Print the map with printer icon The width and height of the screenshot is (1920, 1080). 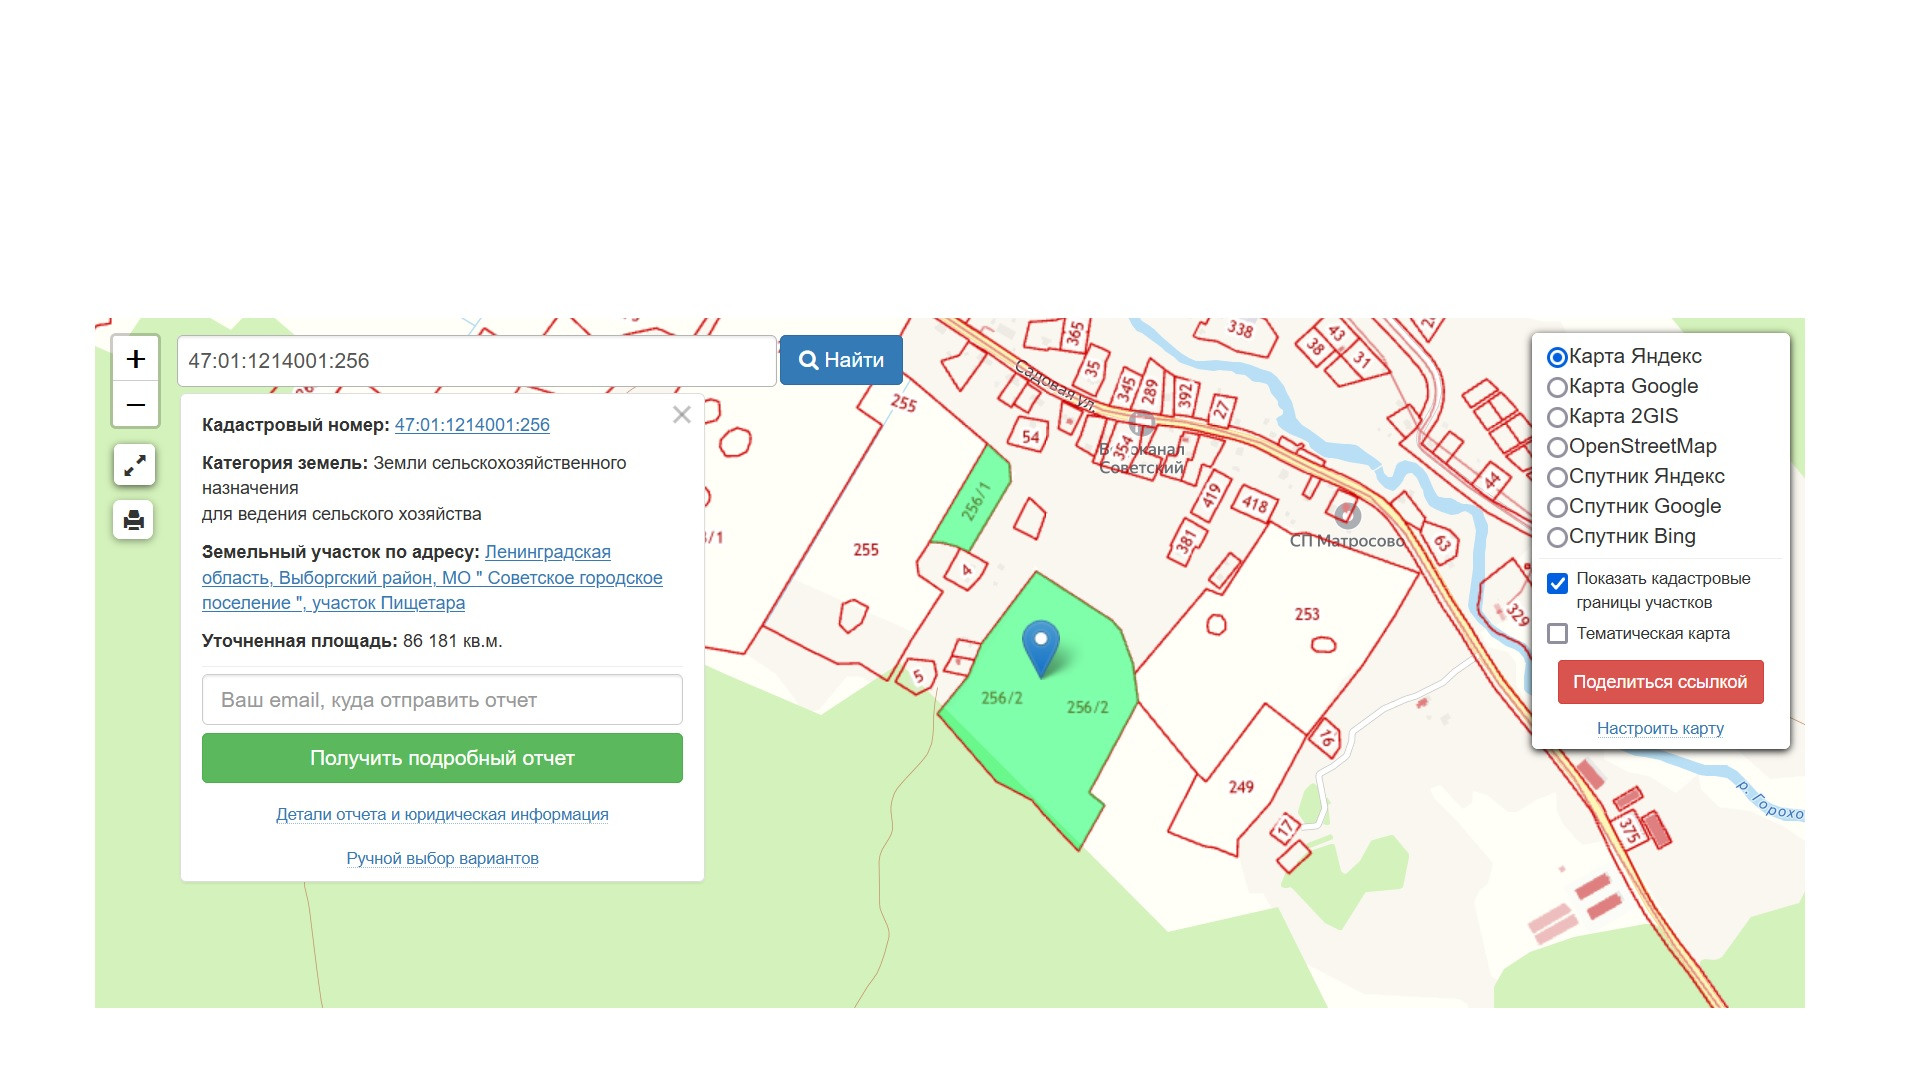point(134,520)
